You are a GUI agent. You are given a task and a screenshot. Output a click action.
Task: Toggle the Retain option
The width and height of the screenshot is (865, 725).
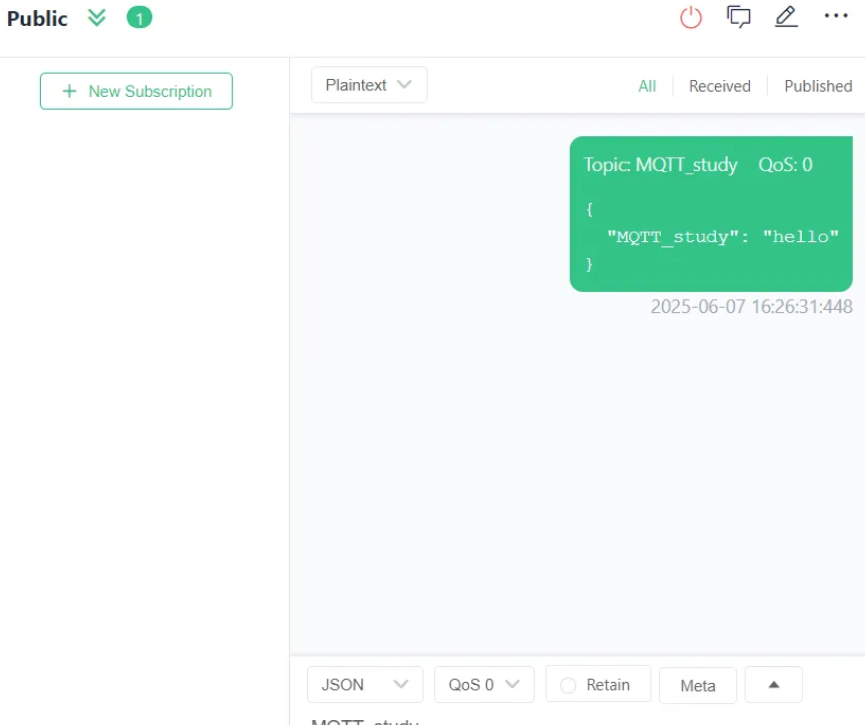pos(598,685)
